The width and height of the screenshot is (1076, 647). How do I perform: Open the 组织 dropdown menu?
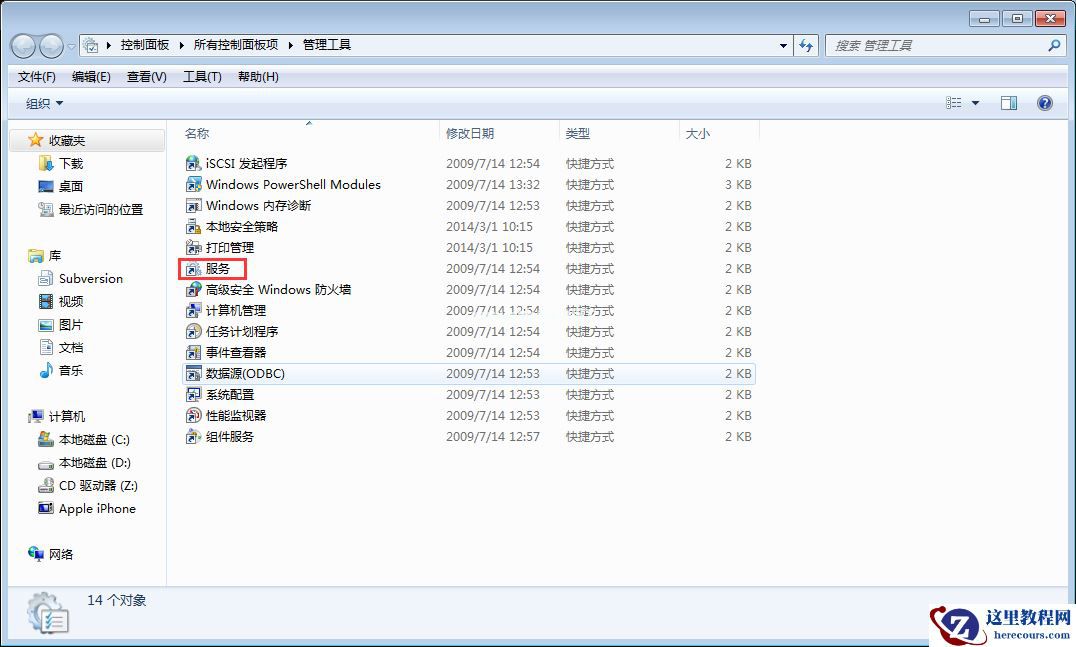(x=40, y=102)
